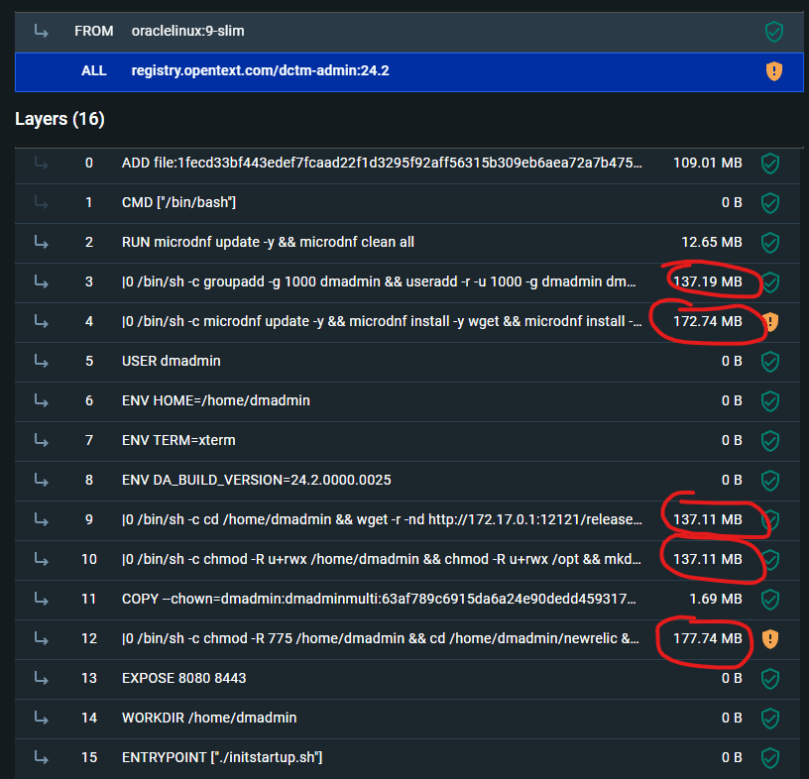809x779 pixels.
Task: Click the arrow icon on layer 13 row
Action: click(x=41, y=678)
